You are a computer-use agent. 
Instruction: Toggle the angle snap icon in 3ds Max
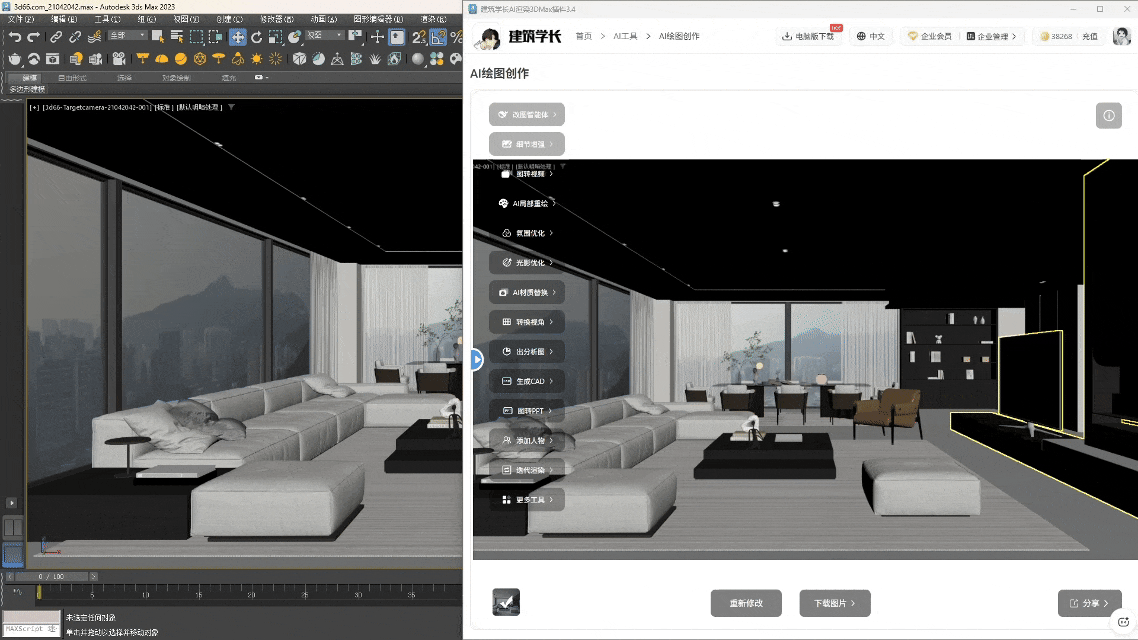point(438,36)
